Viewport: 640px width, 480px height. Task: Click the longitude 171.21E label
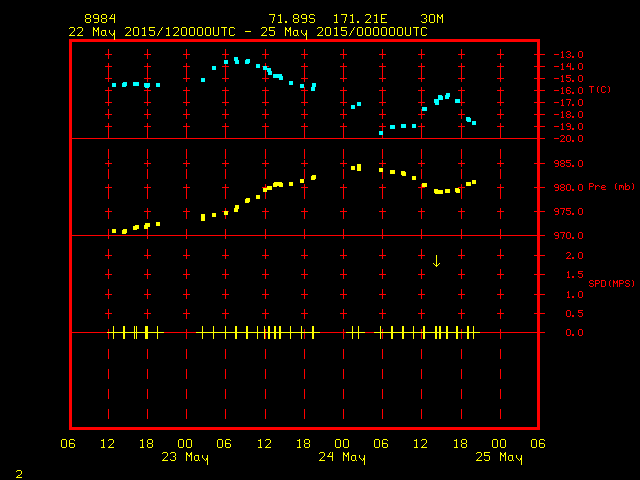360,19
